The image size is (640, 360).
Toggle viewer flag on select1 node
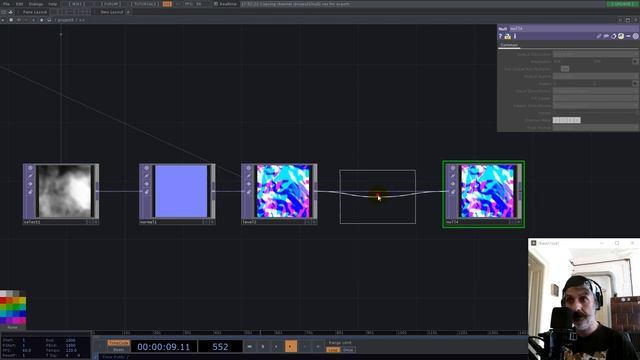[30, 168]
